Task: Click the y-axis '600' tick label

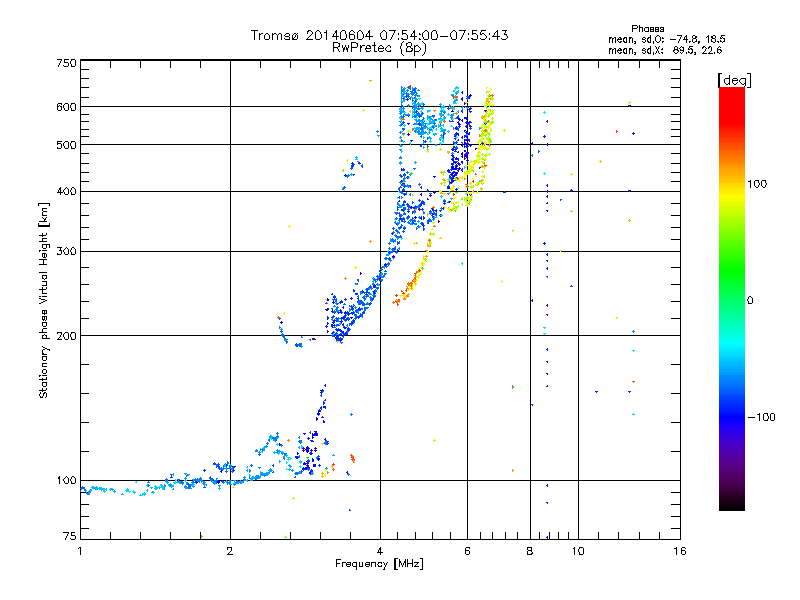Action: coord(66,107)
